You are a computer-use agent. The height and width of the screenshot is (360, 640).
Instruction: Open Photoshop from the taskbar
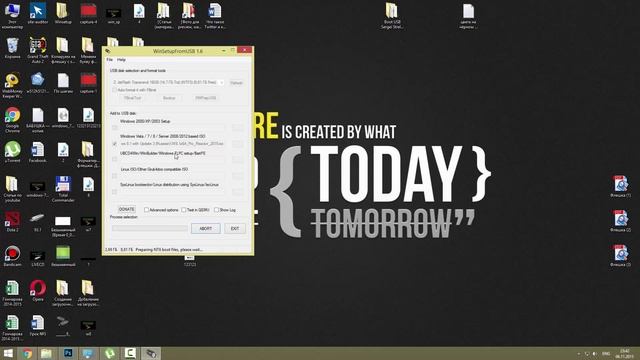(68, 353)
